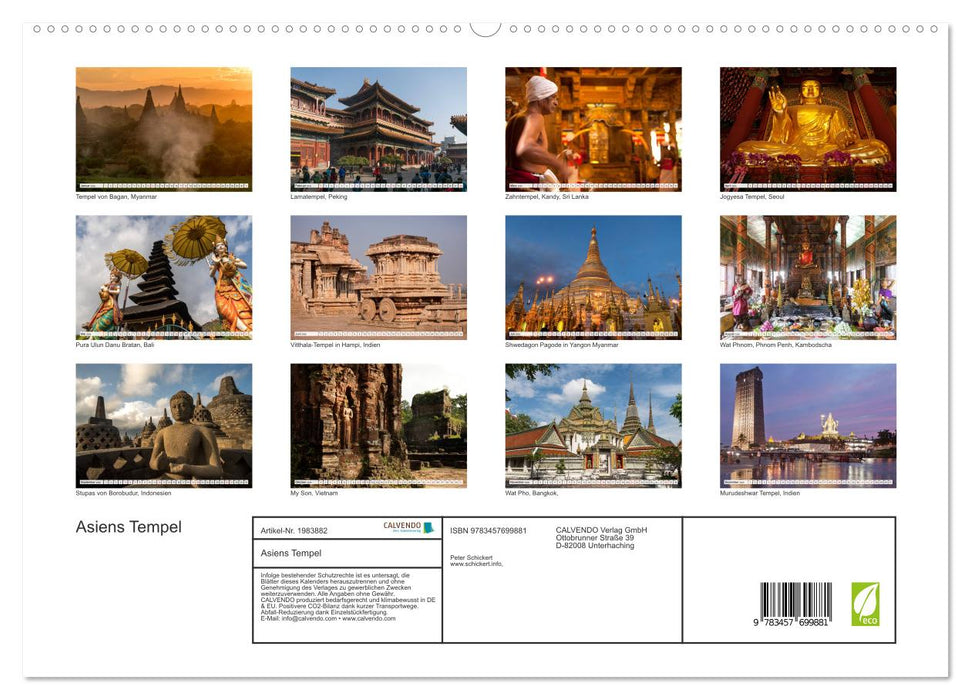Select the Peter Schickert credit line
The height and width of the screenshot is (700, 971).
tap(472, 557)
